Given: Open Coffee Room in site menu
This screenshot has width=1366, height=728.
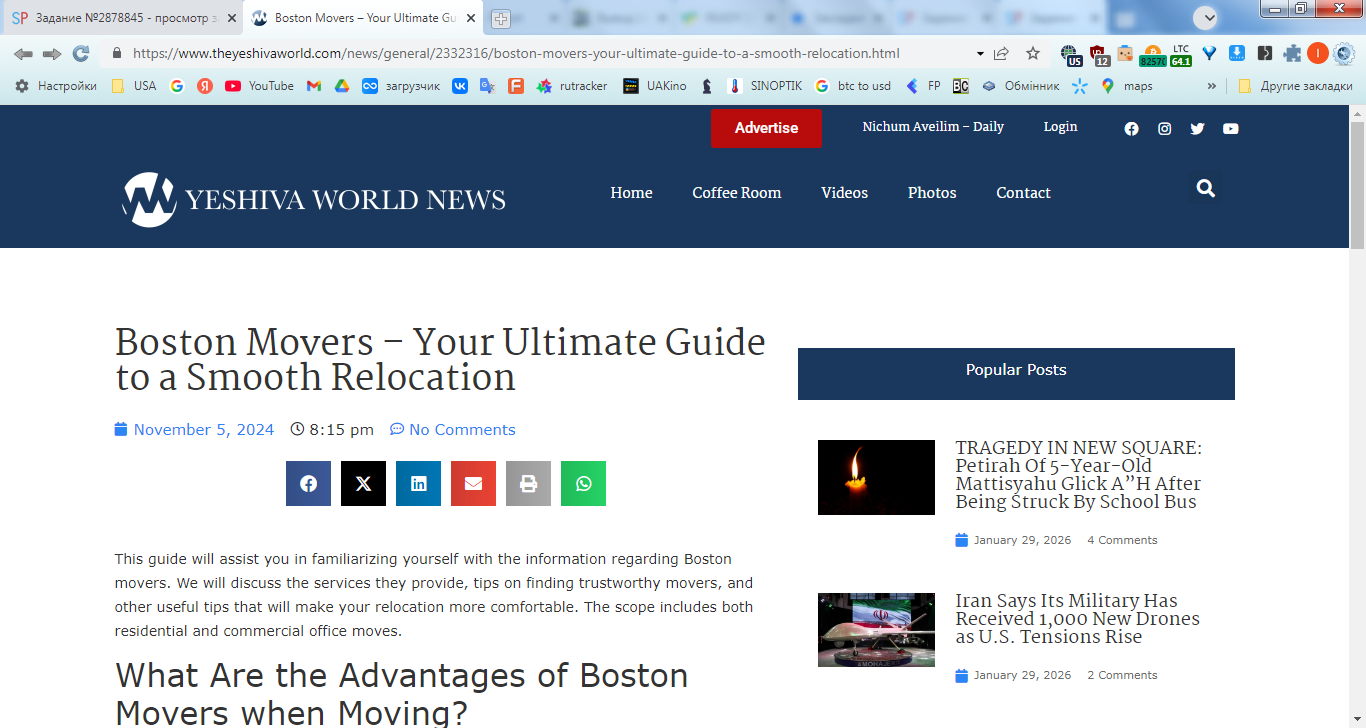Looking at the screenshot, I should [737, 193].
